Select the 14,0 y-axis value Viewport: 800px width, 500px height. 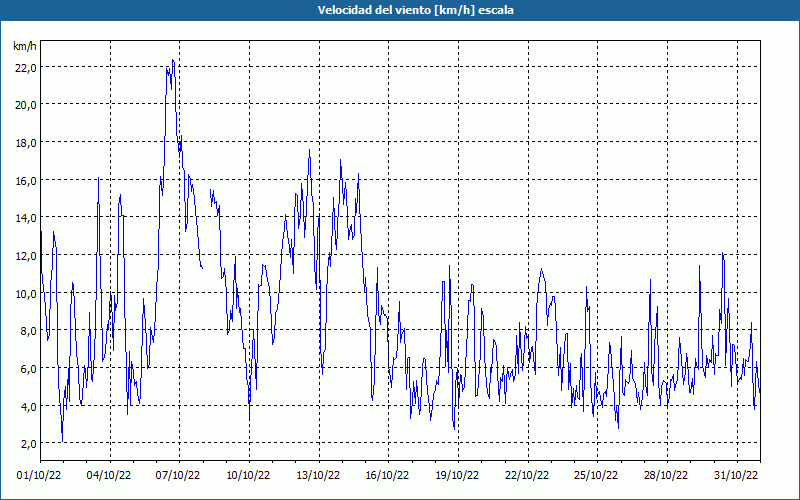[26, 218]
